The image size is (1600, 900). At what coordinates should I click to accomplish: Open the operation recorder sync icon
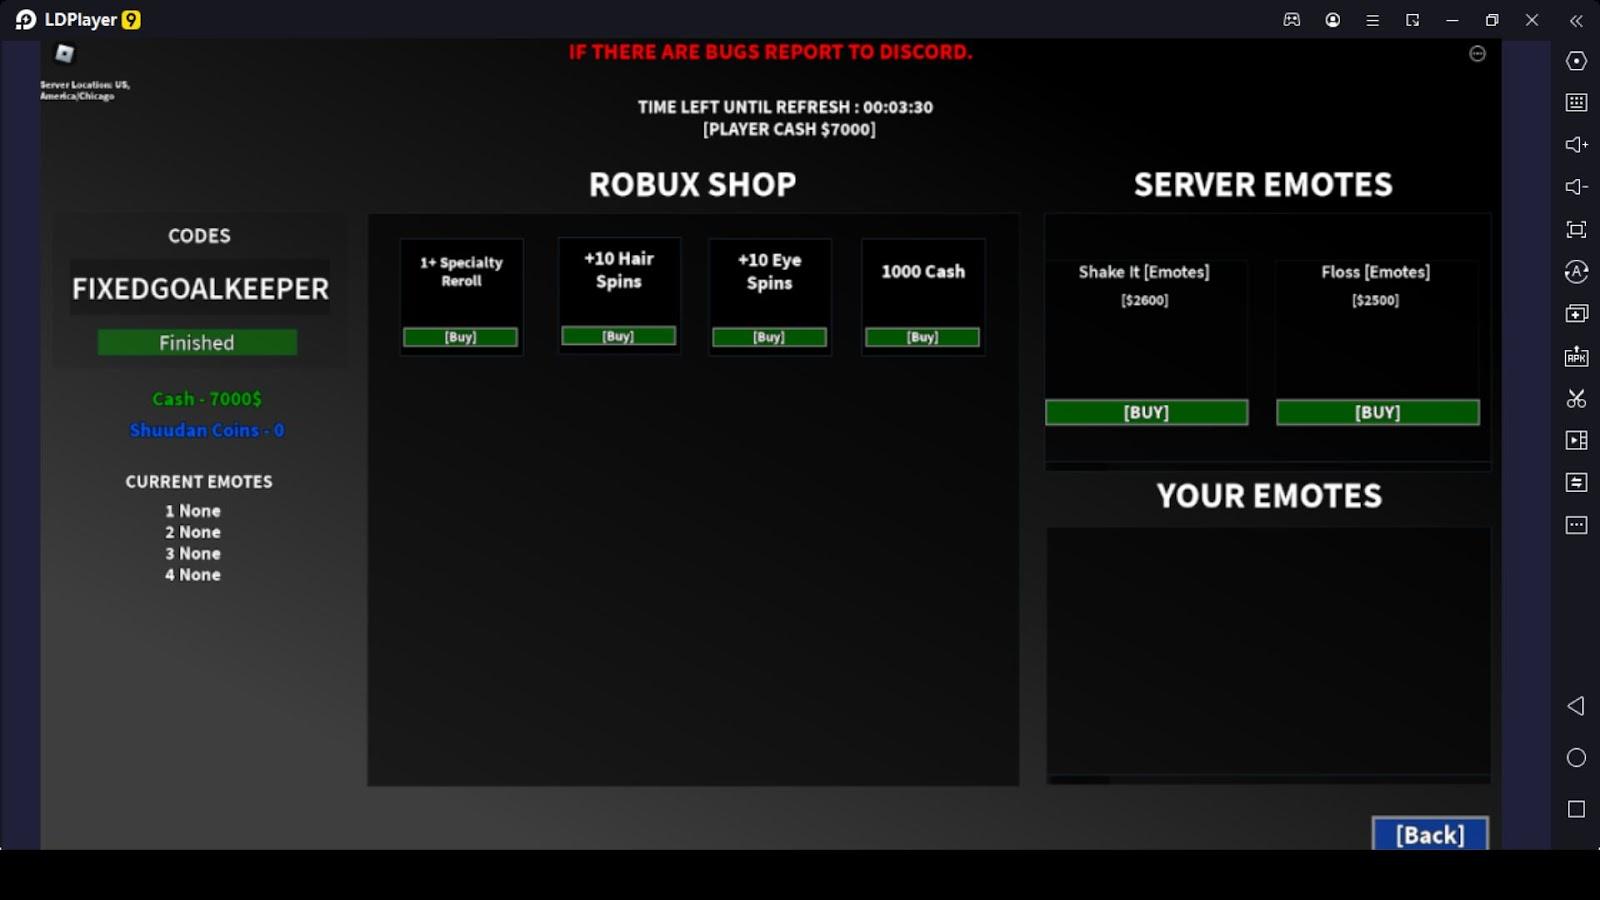1576,271
